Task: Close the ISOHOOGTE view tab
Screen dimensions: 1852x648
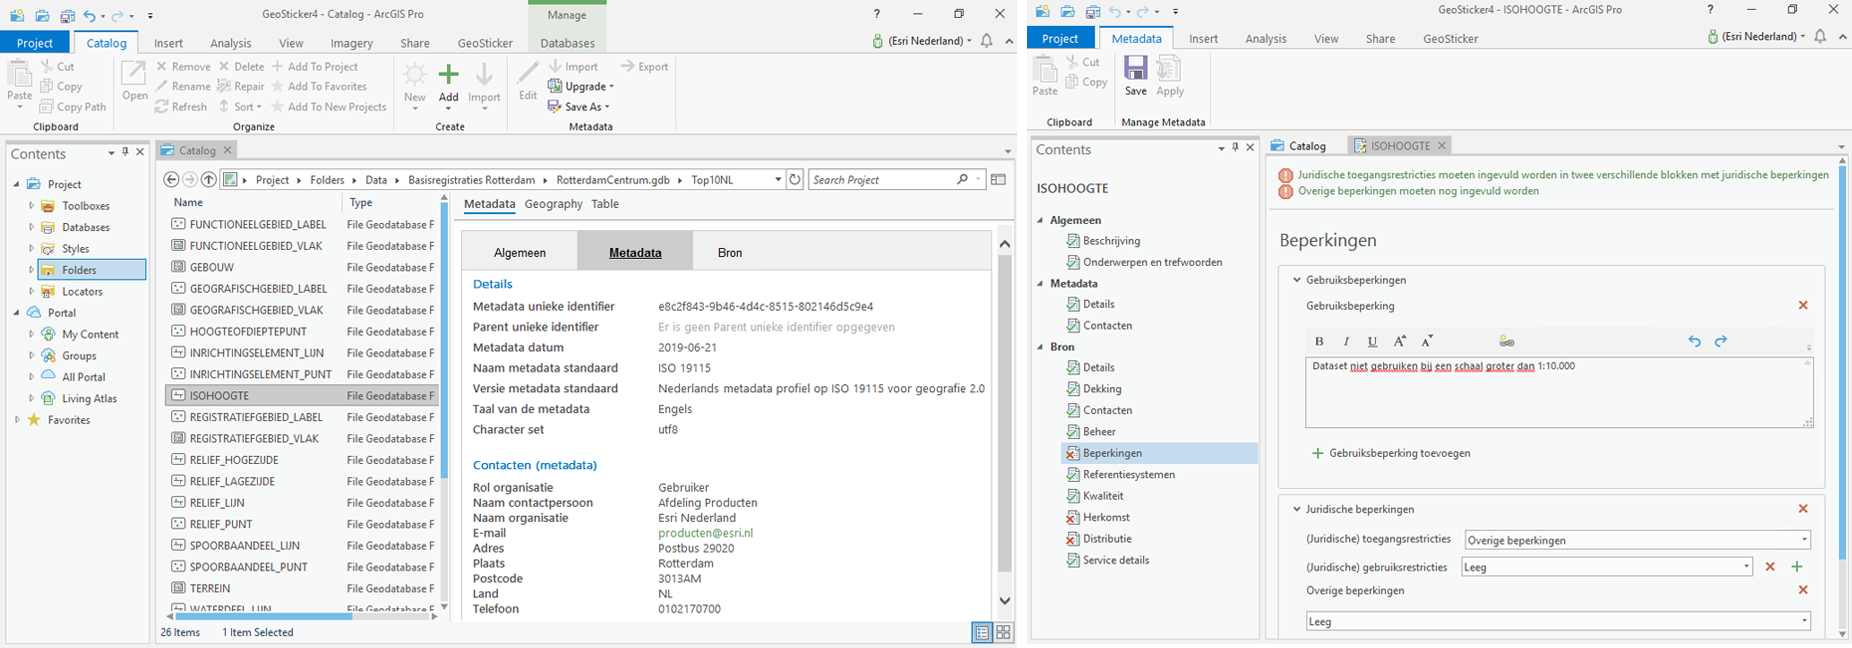Action: (1441, 146)
